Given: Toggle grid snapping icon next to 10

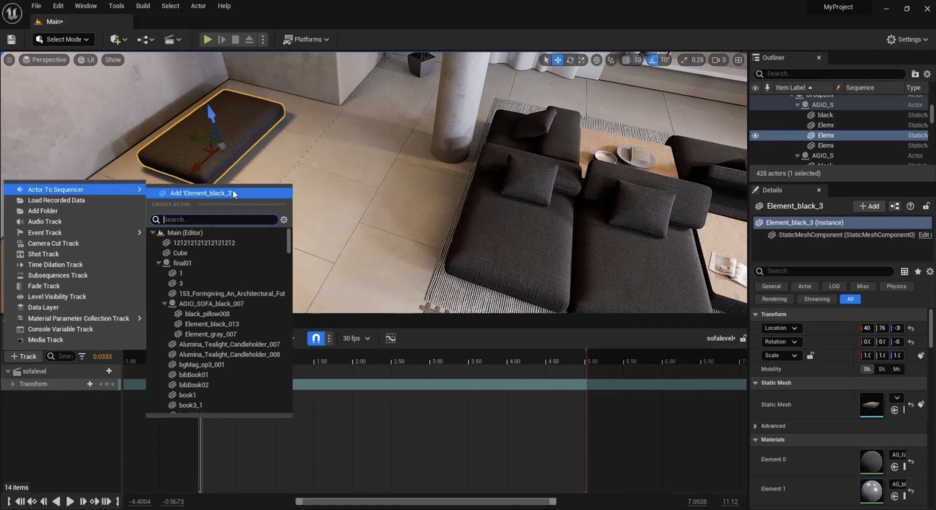Looking at the screenshot, I should [626, 60].
